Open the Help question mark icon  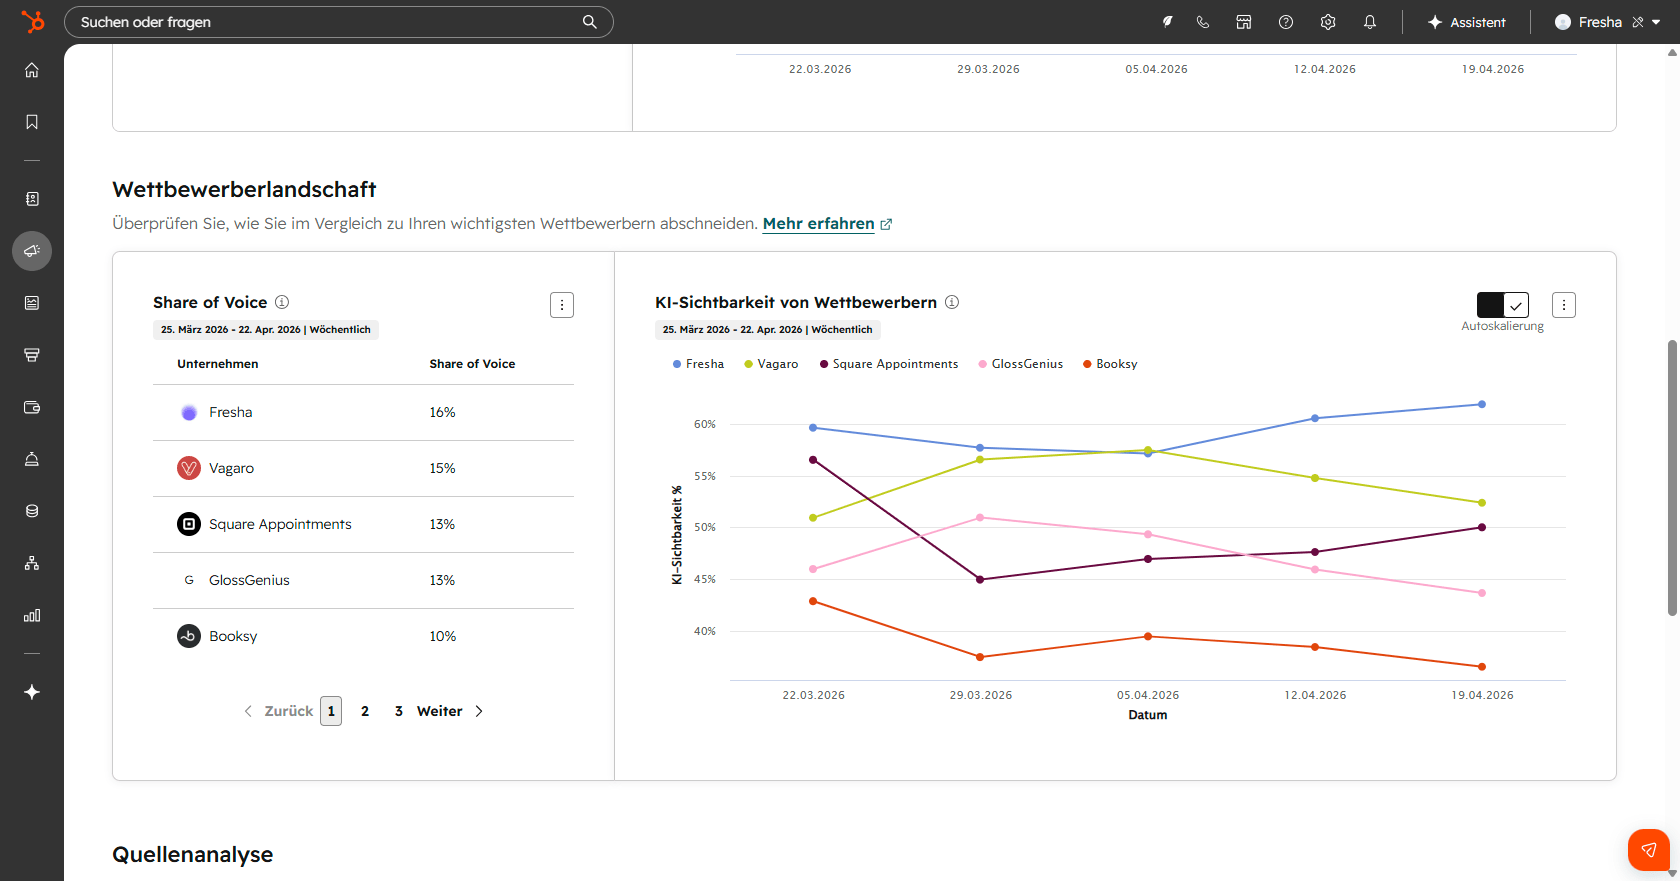[1286, 22]
